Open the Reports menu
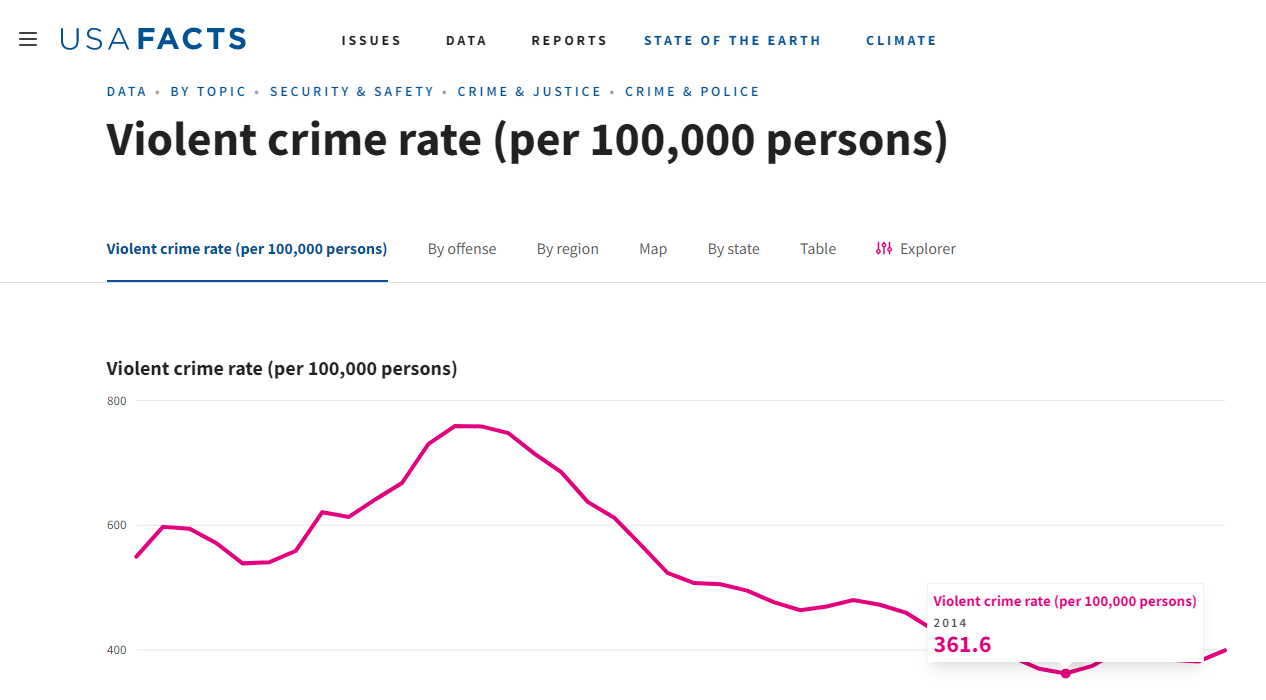The image size is (1266, 700). (569, 41)
